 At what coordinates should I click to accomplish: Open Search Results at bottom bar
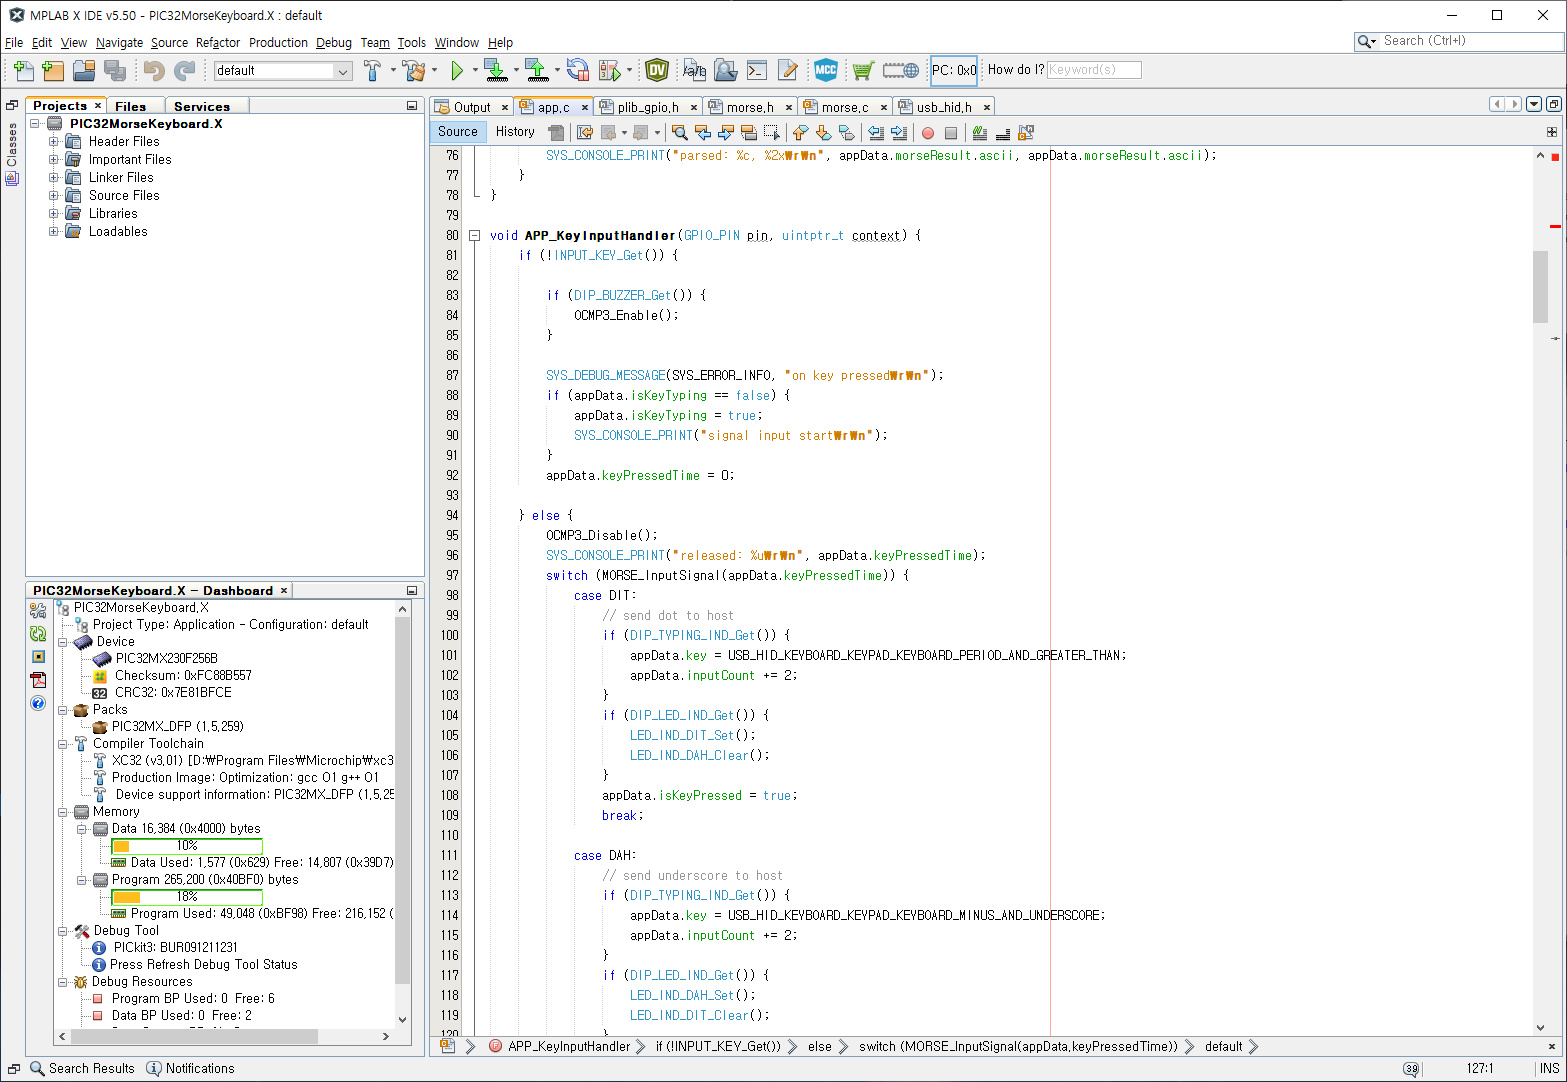pos(82,1069)
